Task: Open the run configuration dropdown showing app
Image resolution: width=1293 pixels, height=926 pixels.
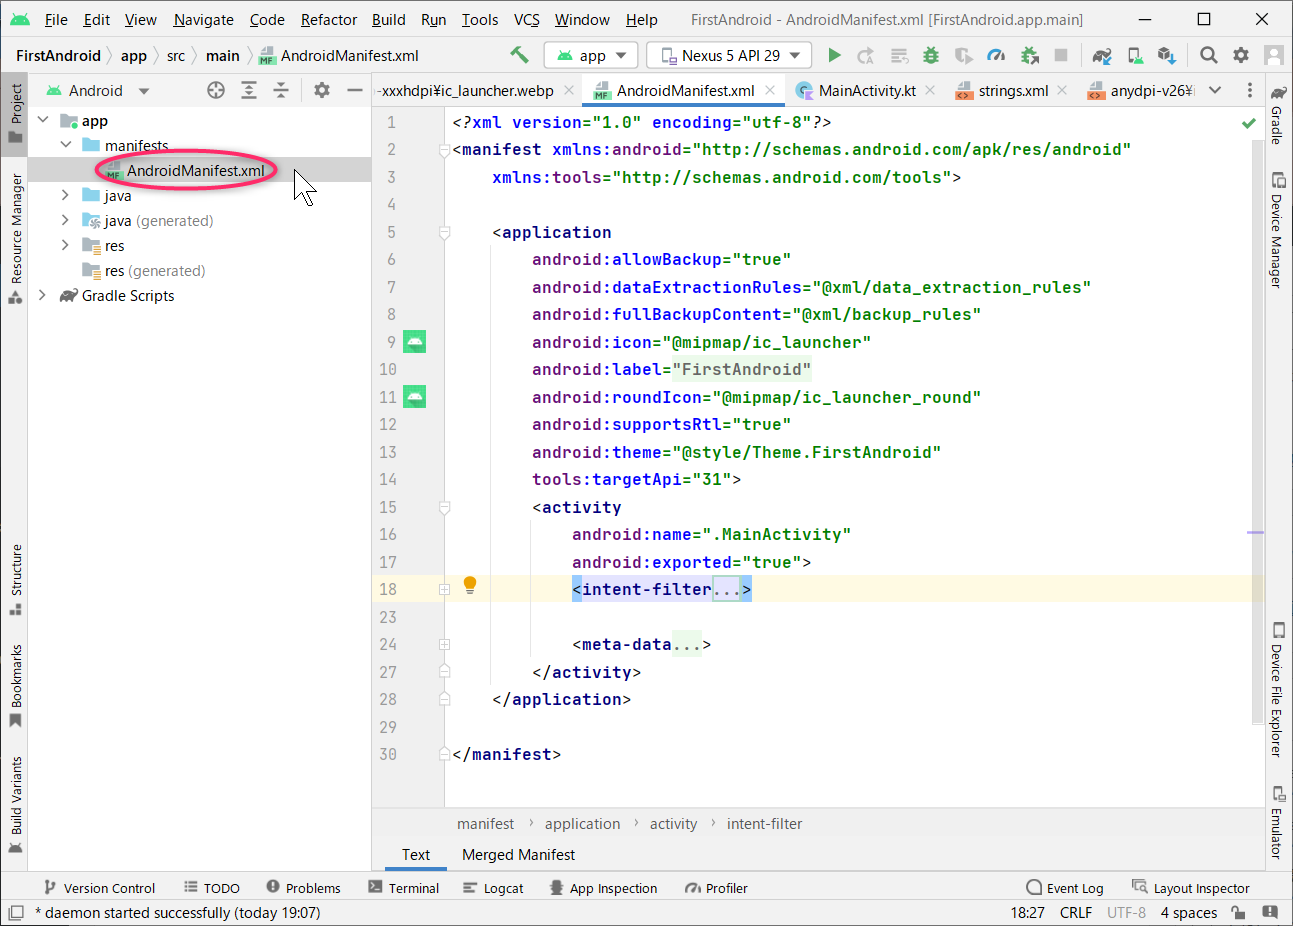Action: pyautogui.click(x=590, y=55)
